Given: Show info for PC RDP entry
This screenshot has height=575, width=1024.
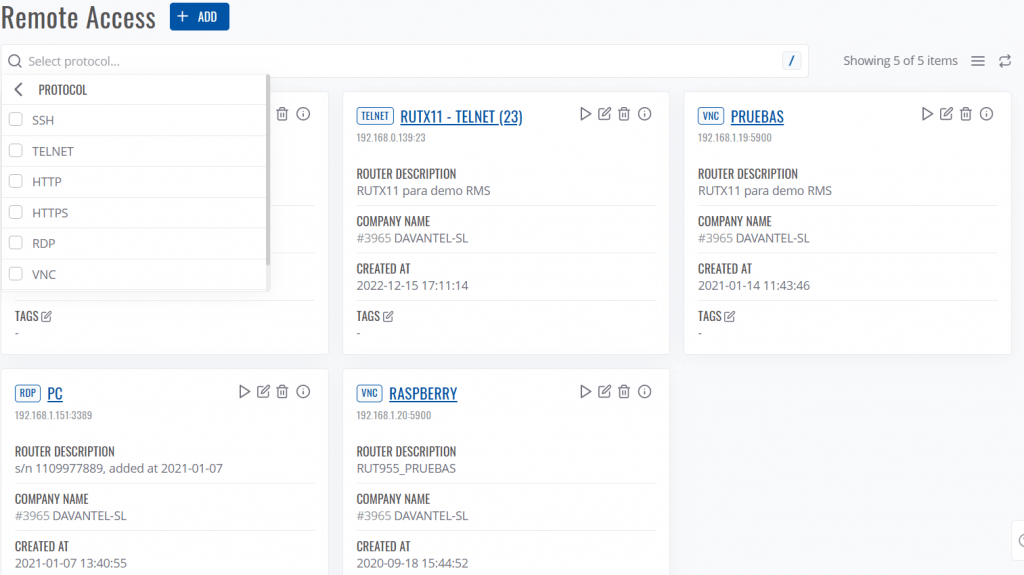Looking at the screenshot, I should (x=303, y=391).
